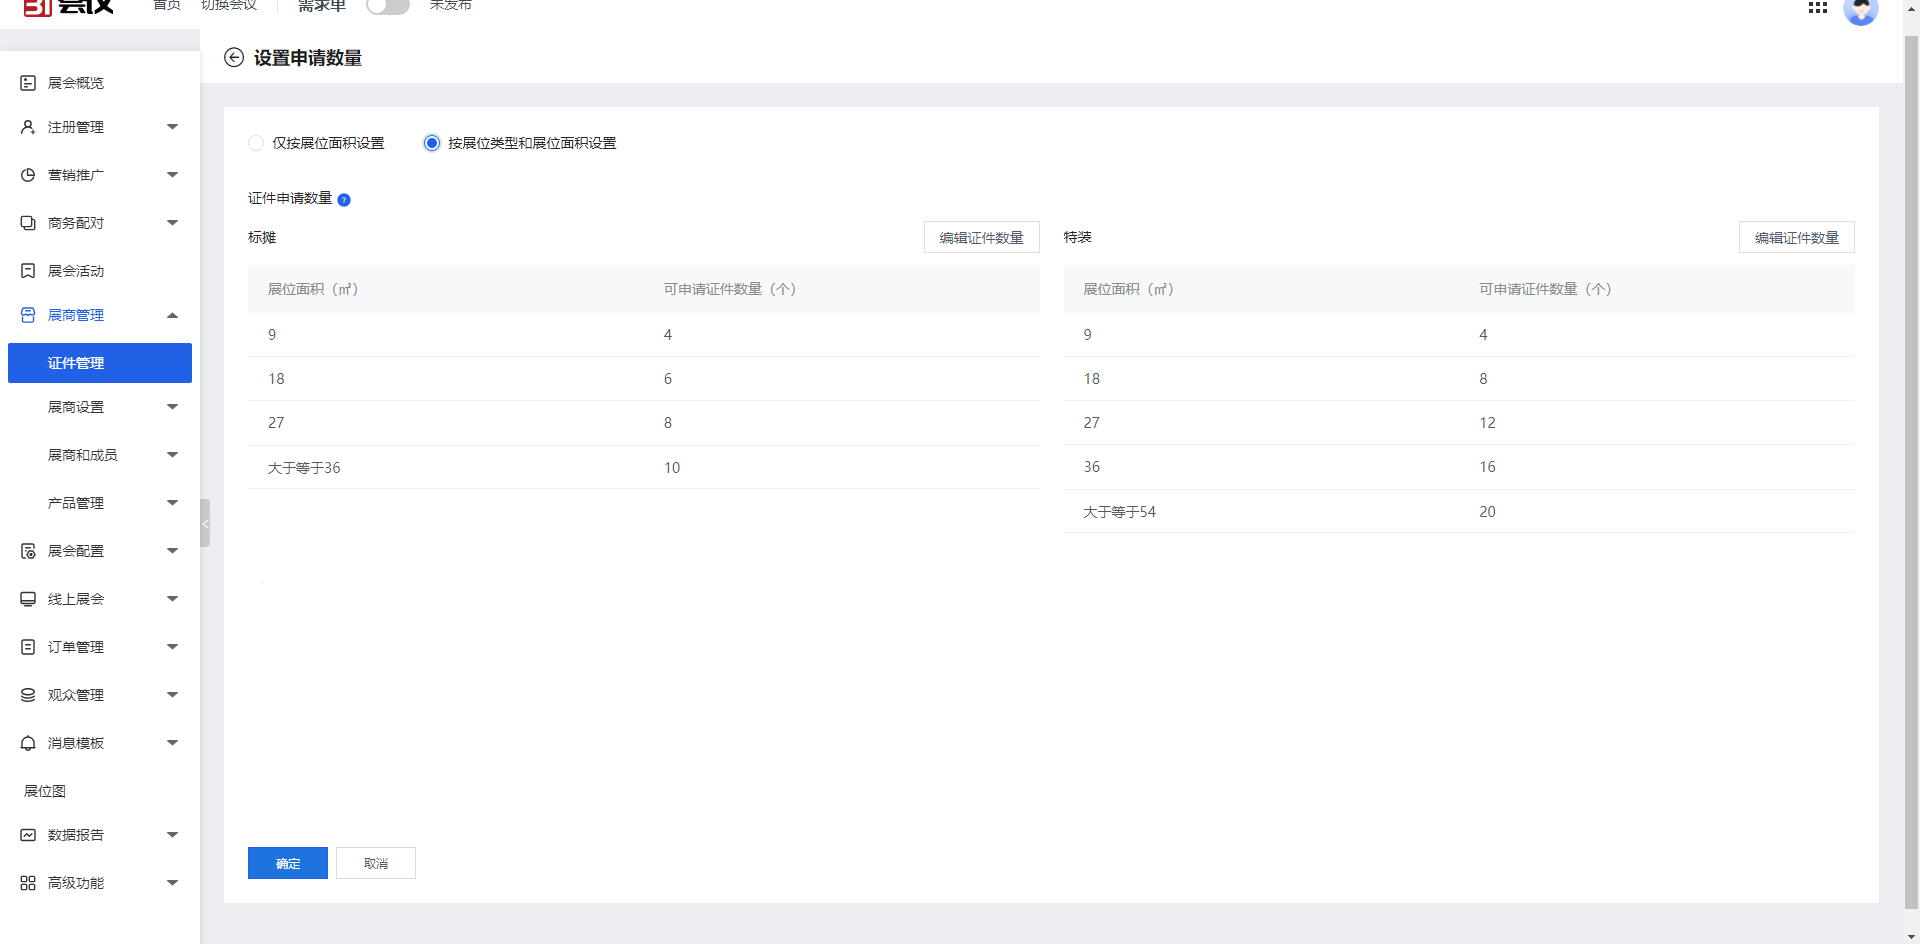This screenshot has width=1920, height=944.
Task: Click the 展会活动 sidebar icon
Action: click(x=28, y=271)
